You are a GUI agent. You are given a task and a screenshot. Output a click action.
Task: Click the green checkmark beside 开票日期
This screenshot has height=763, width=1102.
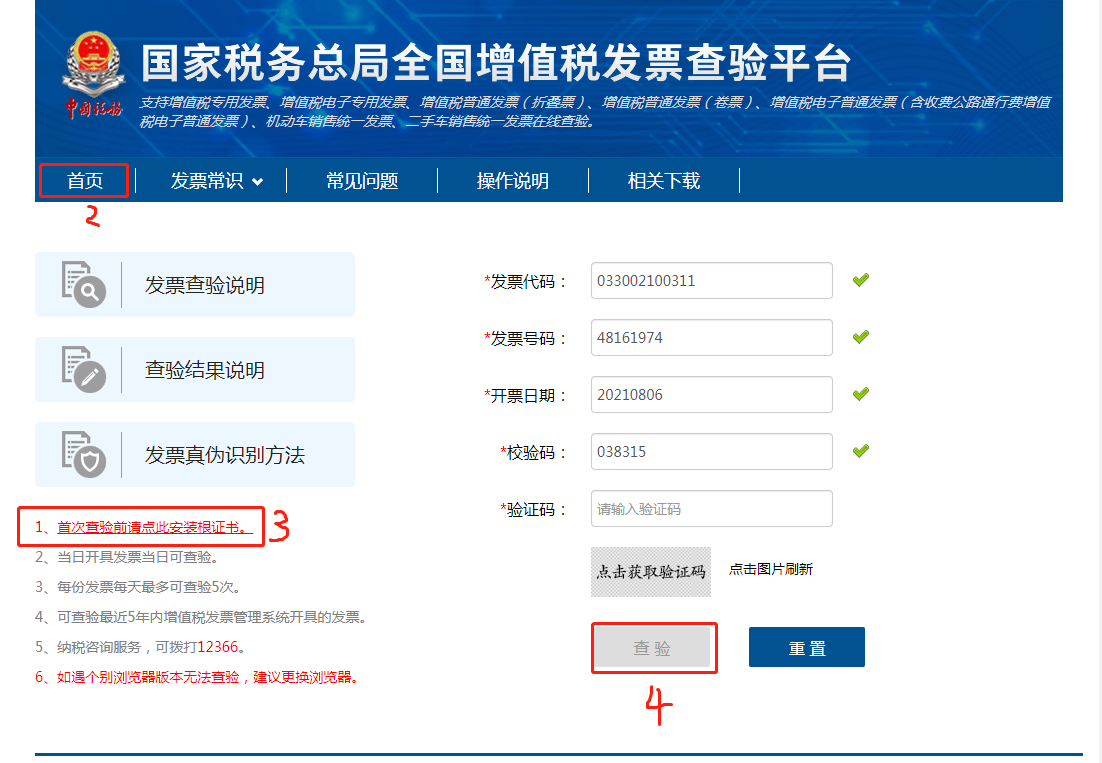coord(860,394)
